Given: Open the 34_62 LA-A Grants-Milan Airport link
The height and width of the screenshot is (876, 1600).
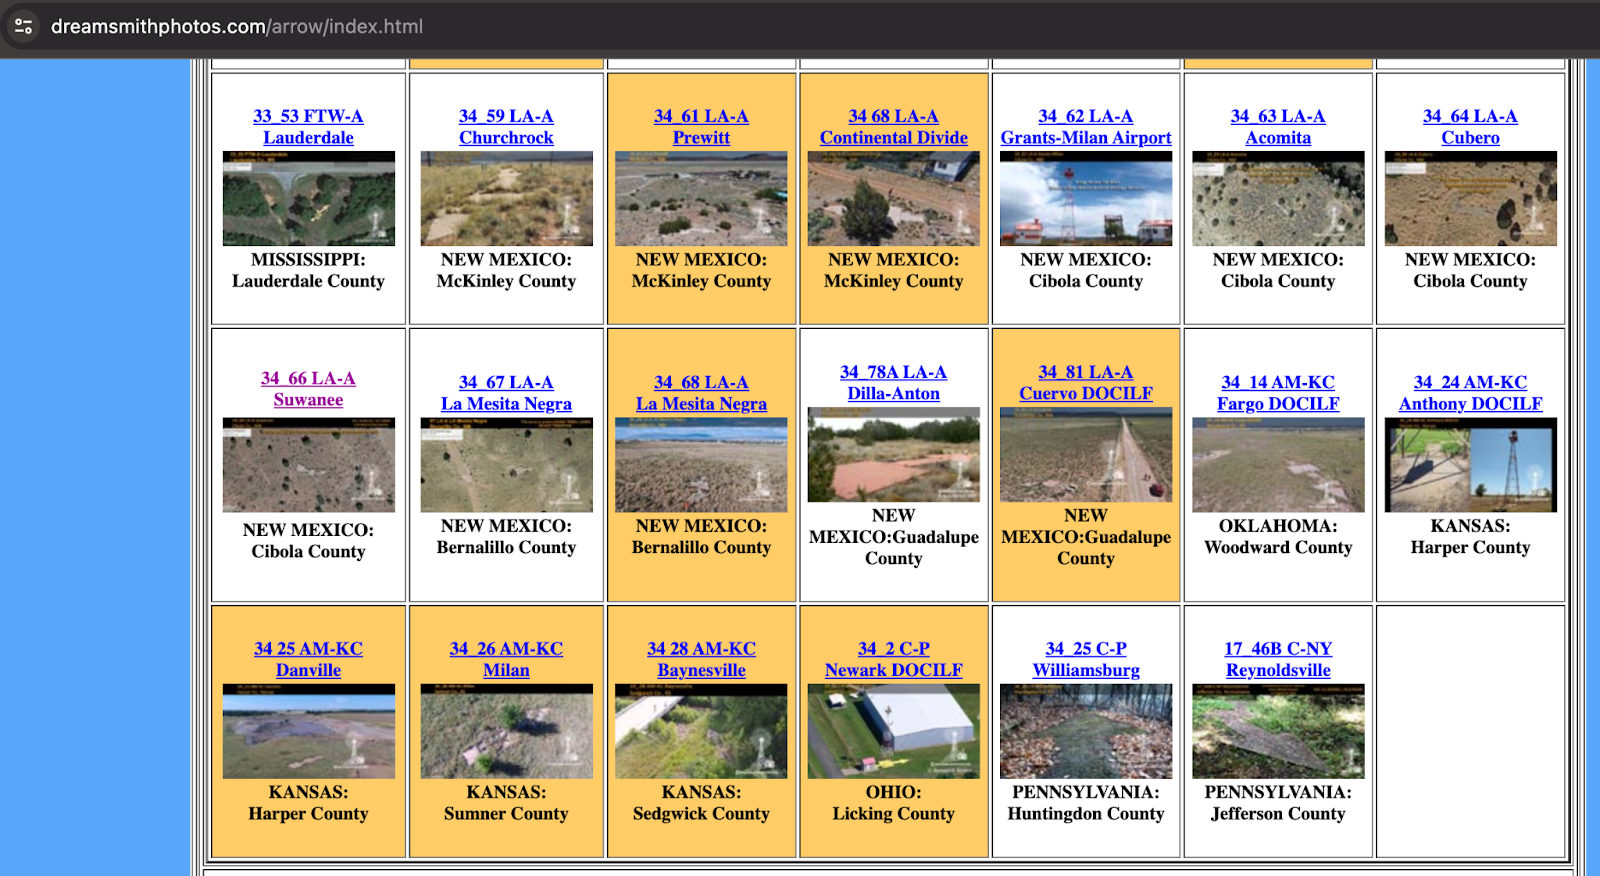Looking at the screenshot, I should point(1086,127).
